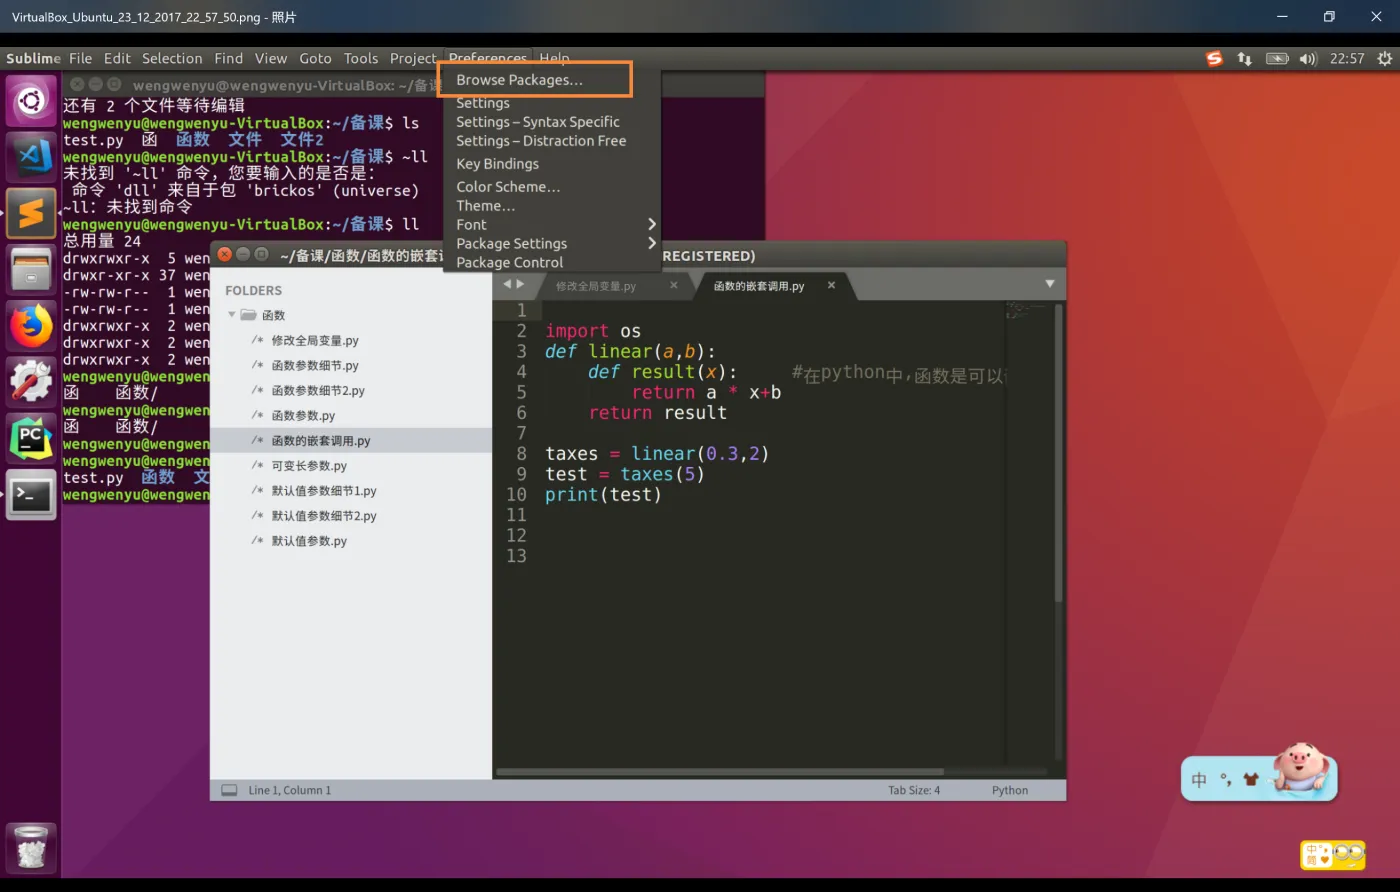Click the Sublime Text dock icon
Viewport: 1400px width, 892px height.
click(31, 212)
